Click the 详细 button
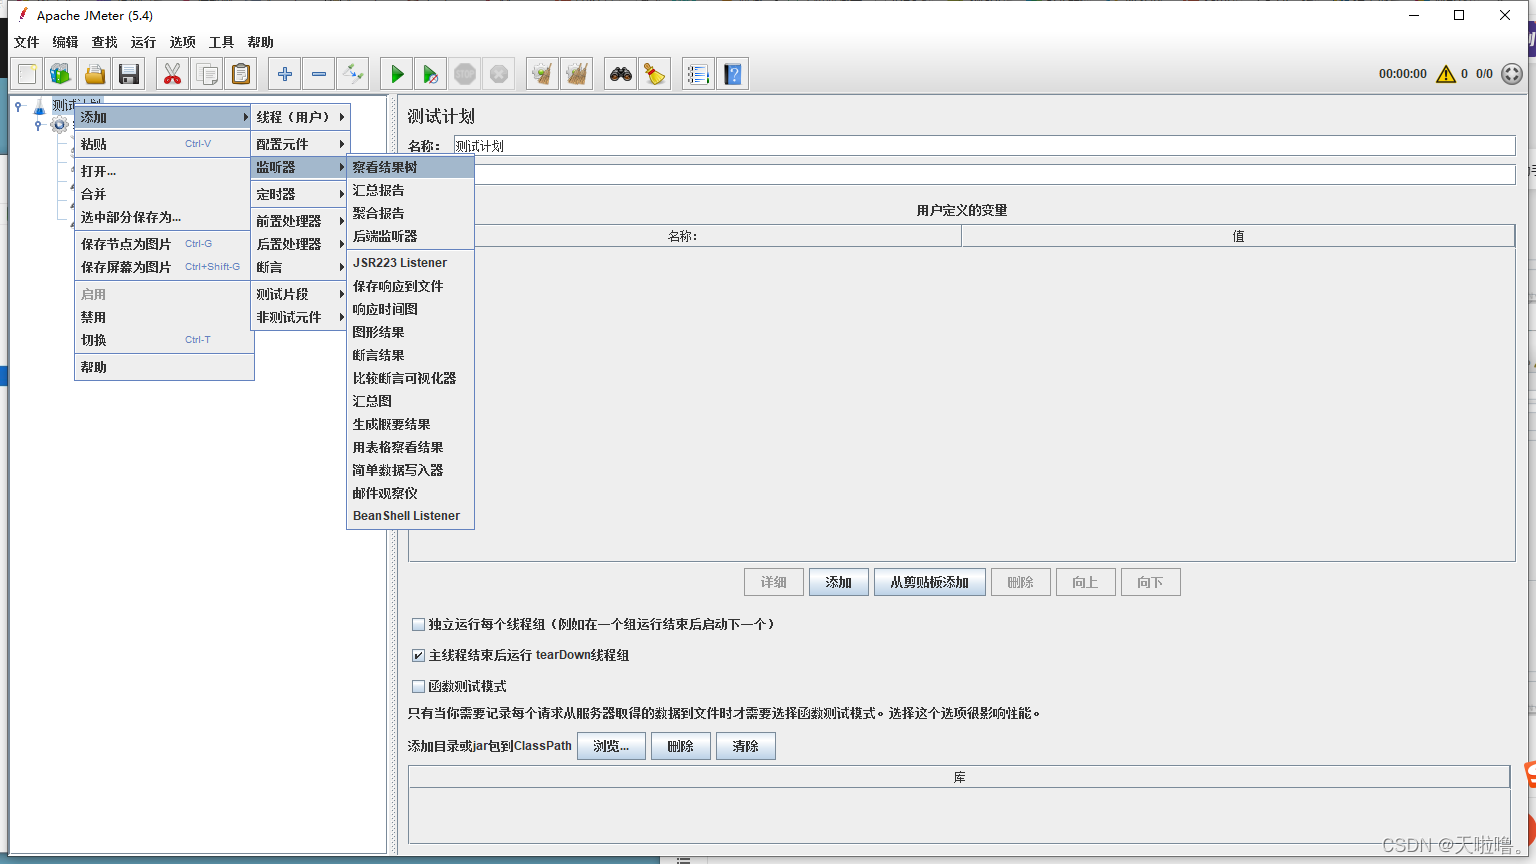1536x864 pixels. (x=773, y=582)
